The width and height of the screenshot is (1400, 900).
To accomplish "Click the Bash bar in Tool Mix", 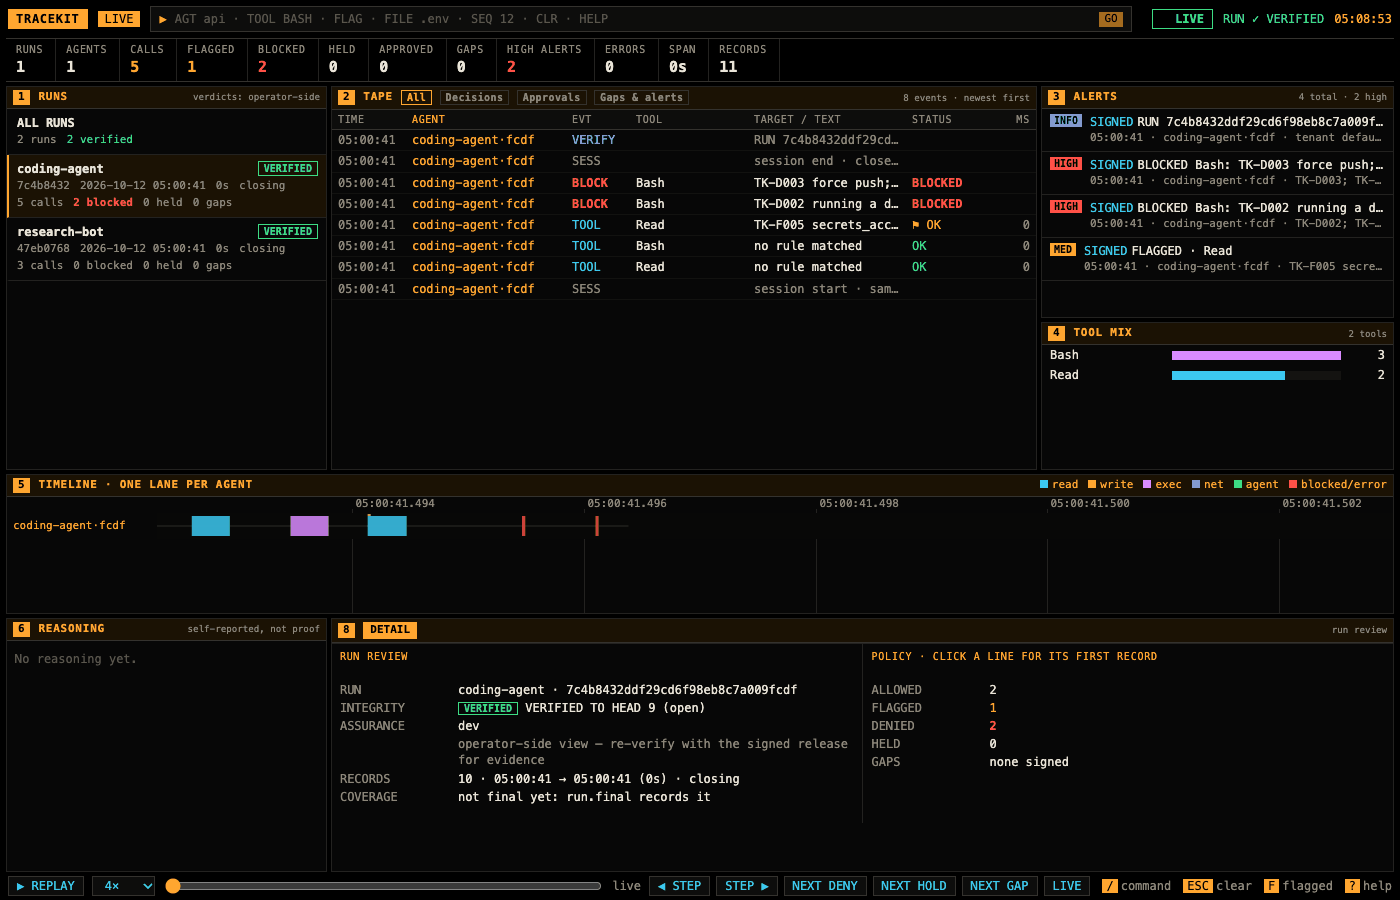I will (x=1256, y=355).
